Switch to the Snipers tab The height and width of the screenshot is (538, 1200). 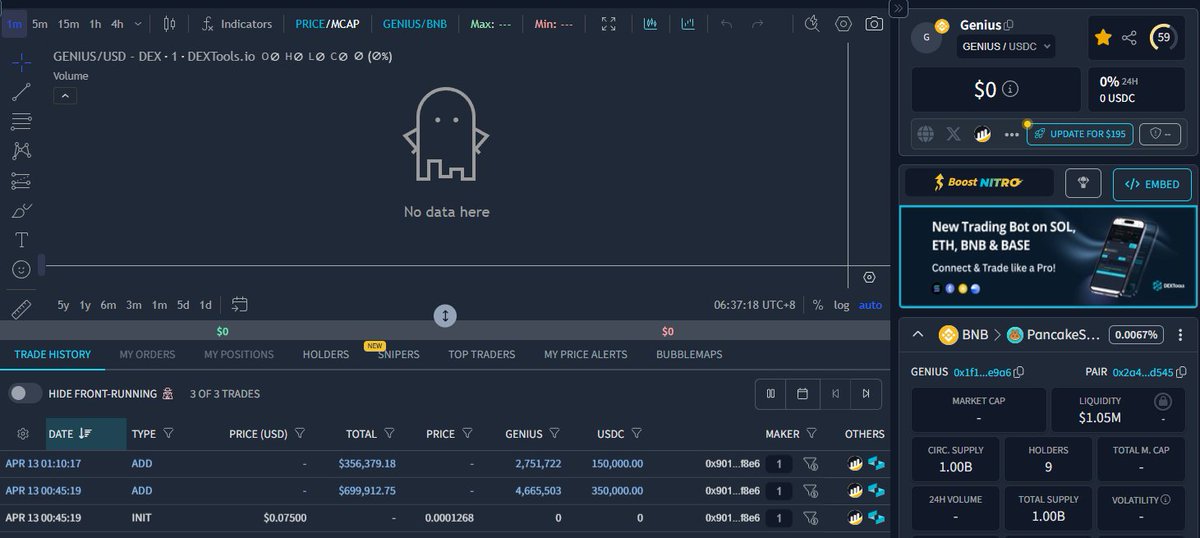(x=399, y=354)
